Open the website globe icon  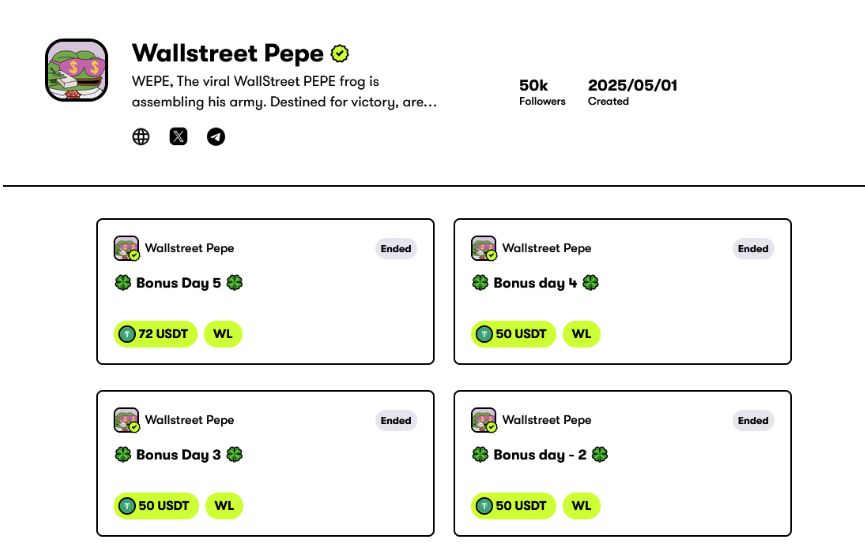coord(141,137)
